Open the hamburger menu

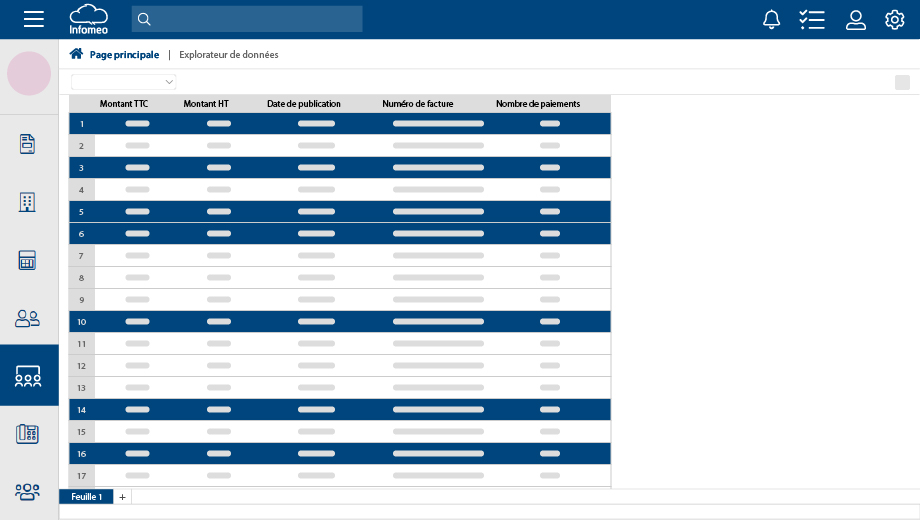(x=33, y=19)
